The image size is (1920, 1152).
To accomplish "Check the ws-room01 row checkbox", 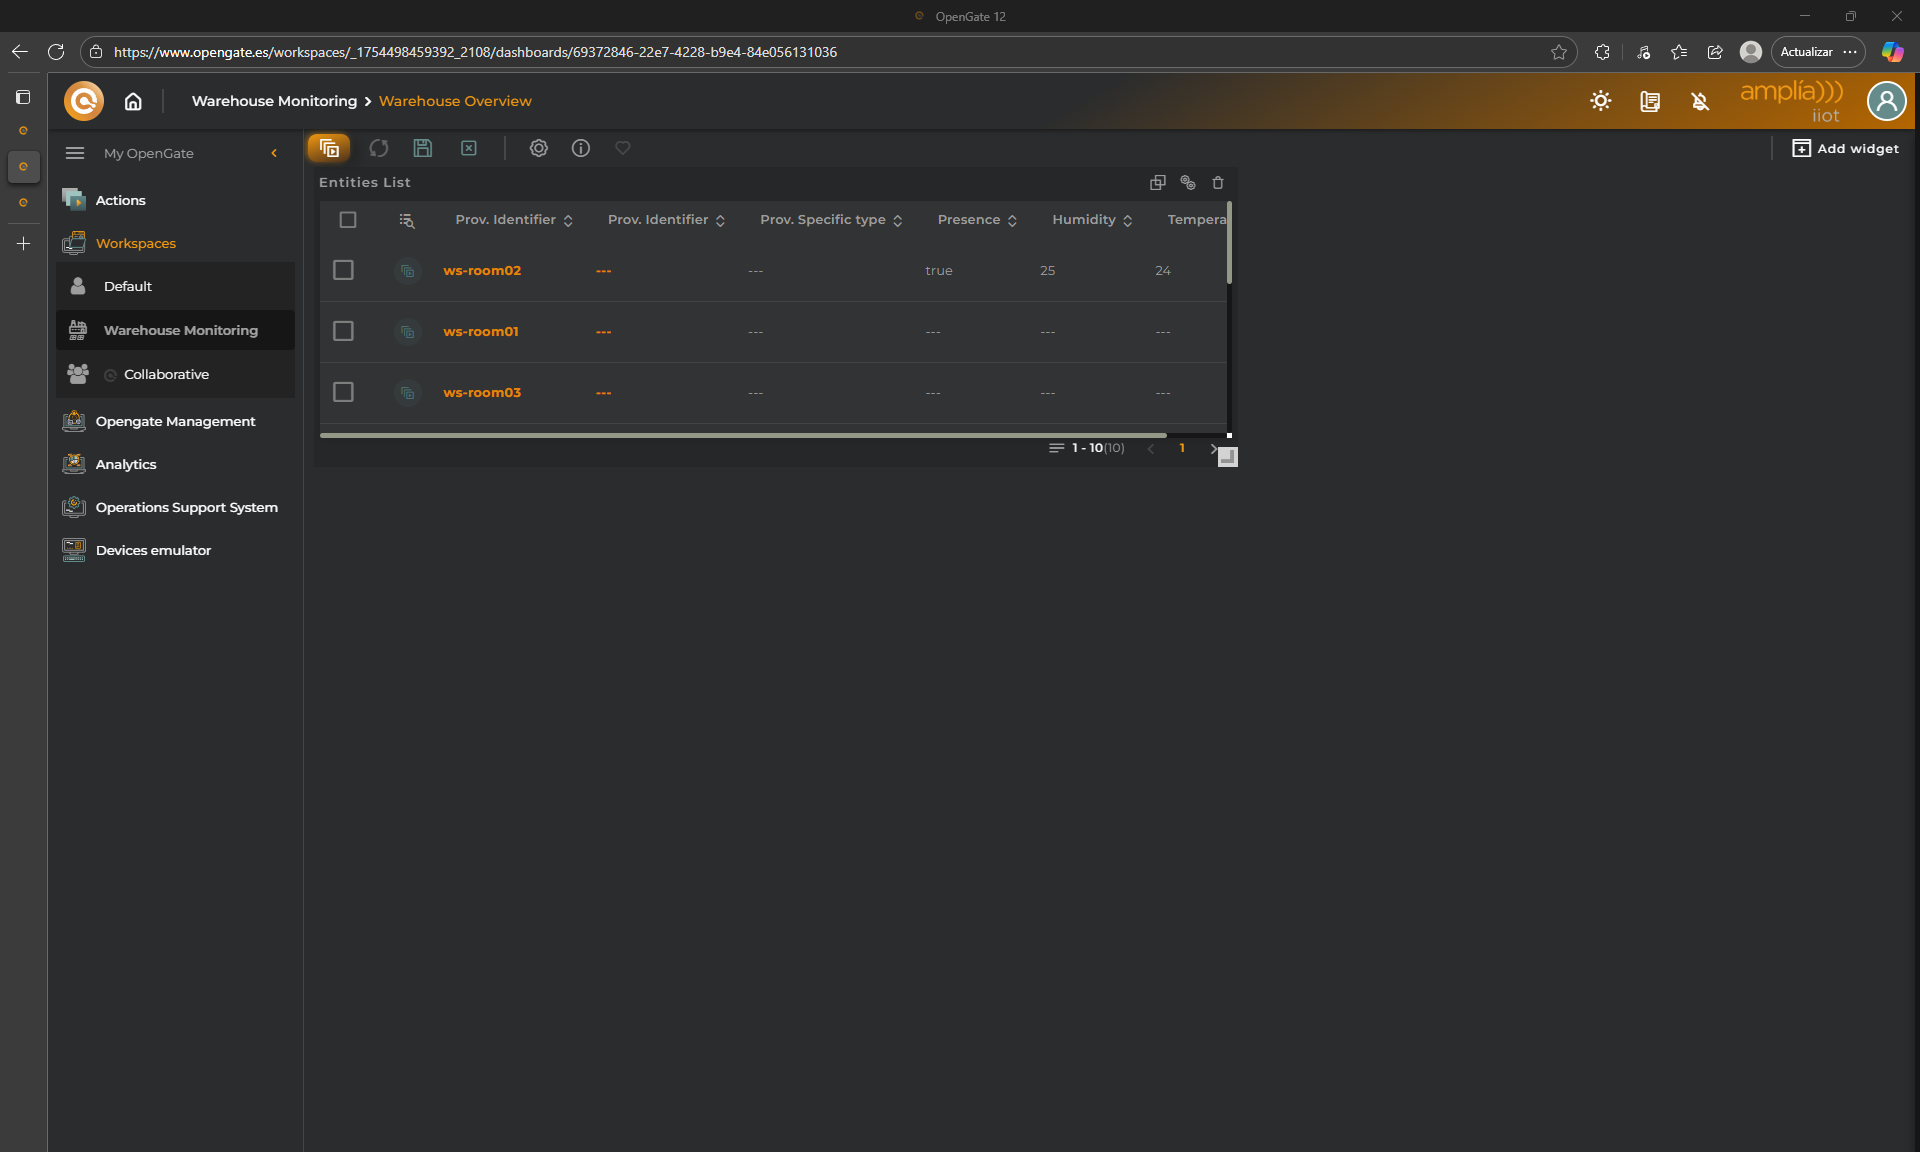I will coord(343,331).
